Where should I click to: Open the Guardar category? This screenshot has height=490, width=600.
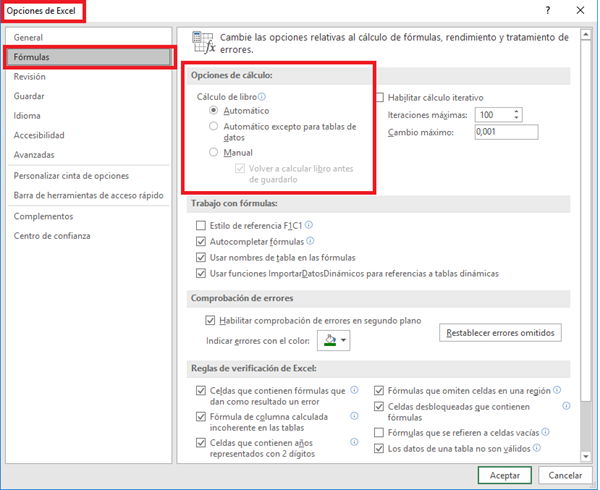click(89, 96)
